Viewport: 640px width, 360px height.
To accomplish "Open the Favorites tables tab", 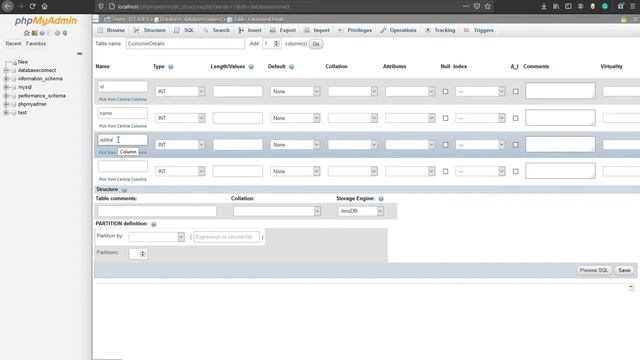I will pos(36,44).
